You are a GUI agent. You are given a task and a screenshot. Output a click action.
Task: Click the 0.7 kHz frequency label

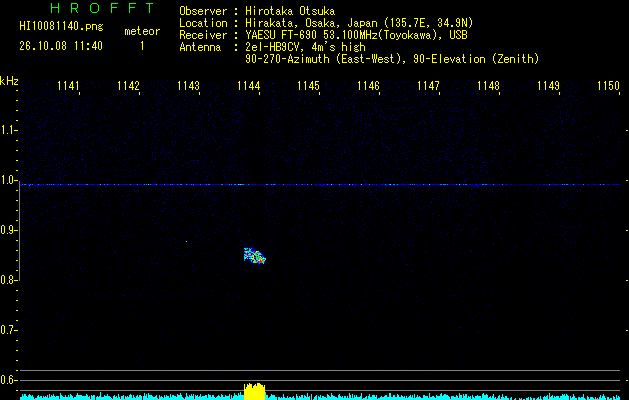point(8,330)
